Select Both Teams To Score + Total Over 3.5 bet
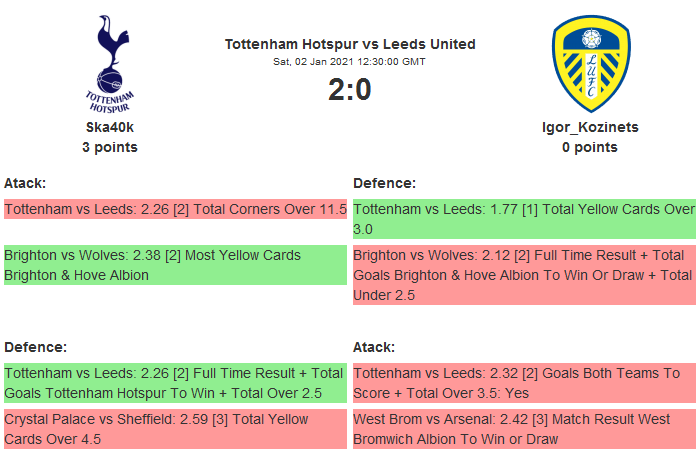Viewport: 700px width, 460px height. [524, 383]
